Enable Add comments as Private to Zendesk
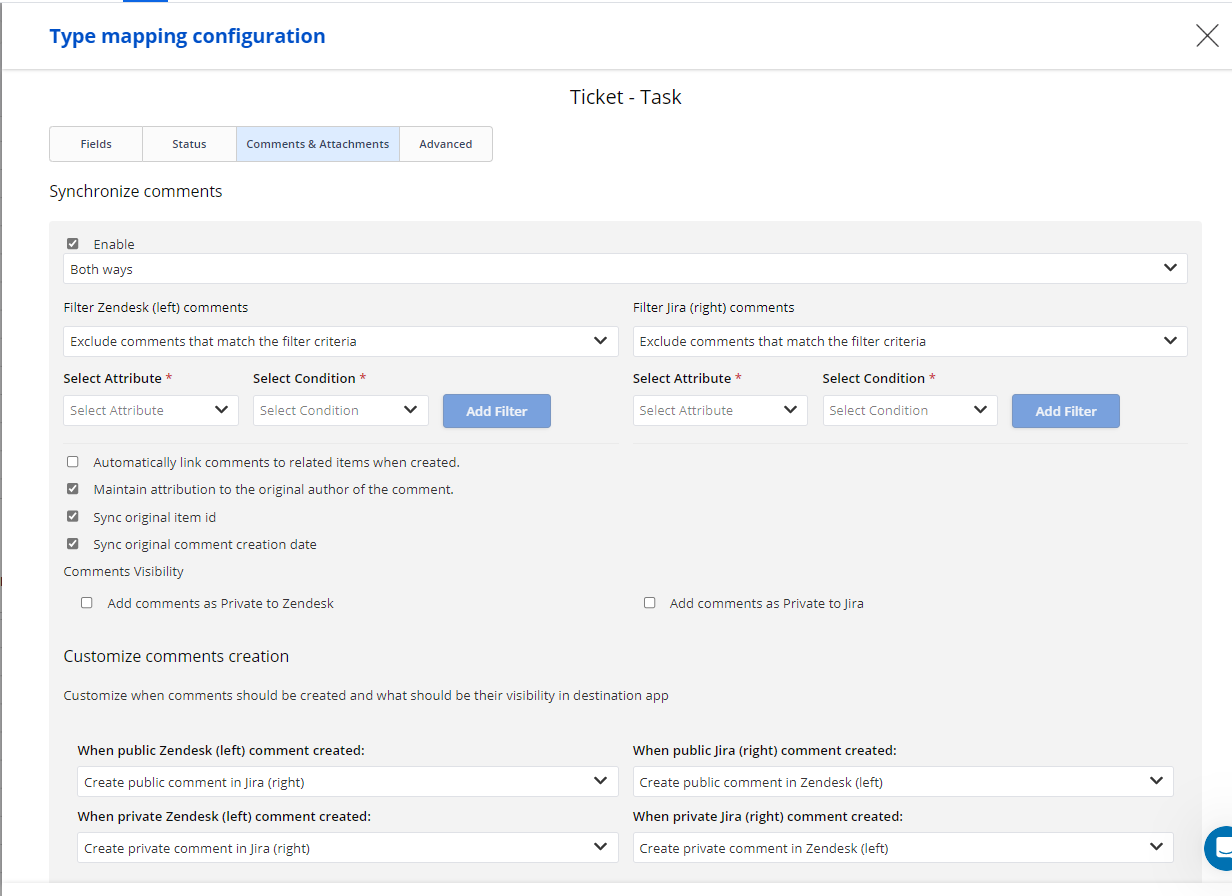Image resolution: width=1232 pixels, height=896 pixels. pyautogui.click(x=87, y=603)
